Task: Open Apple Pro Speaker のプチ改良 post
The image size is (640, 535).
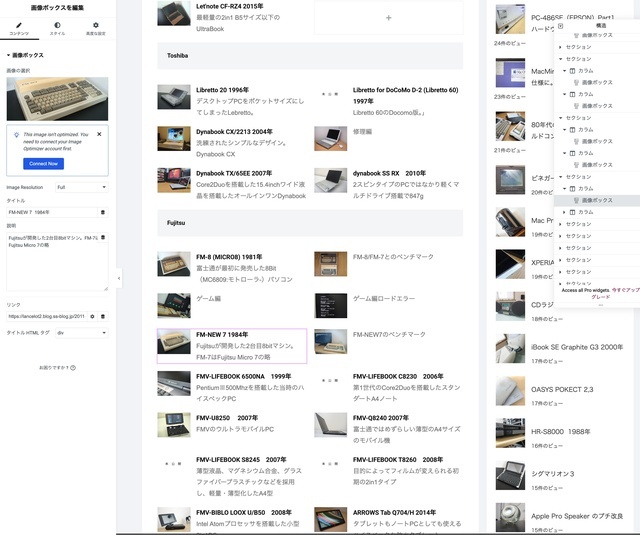Action: point(577,516)
